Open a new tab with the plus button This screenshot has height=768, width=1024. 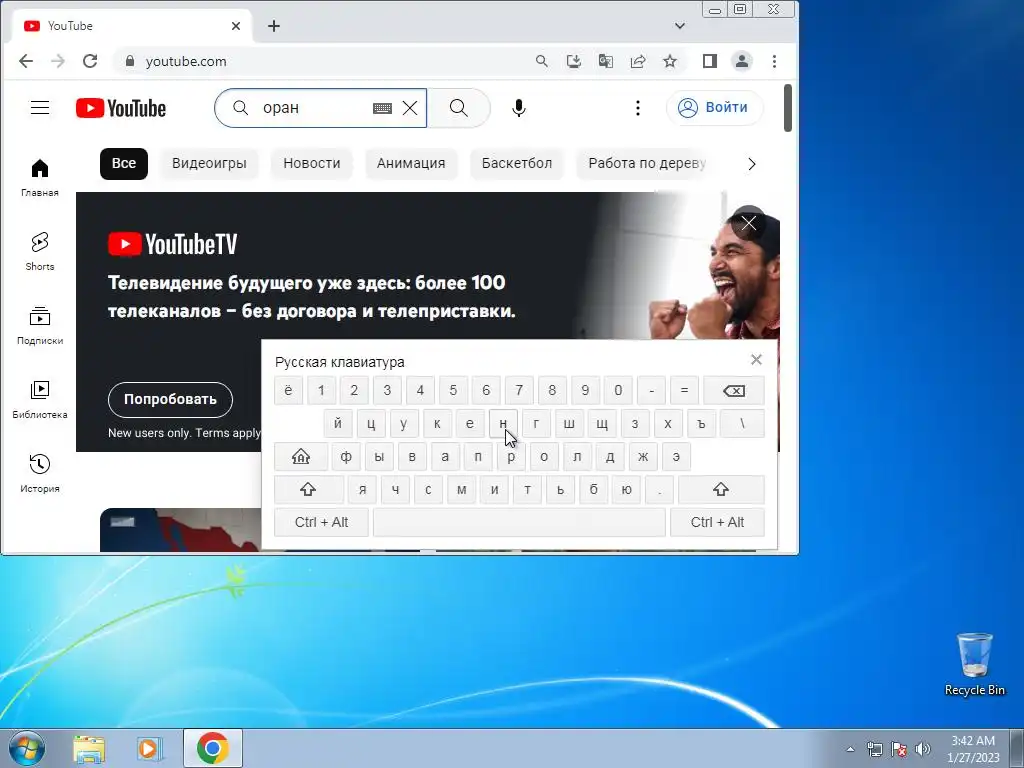coord(274,26)
